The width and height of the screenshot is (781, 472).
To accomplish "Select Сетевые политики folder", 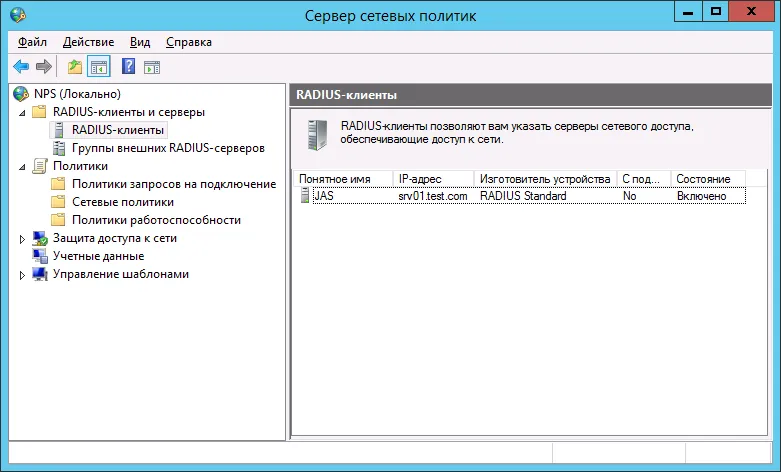I will coord(123,202).
